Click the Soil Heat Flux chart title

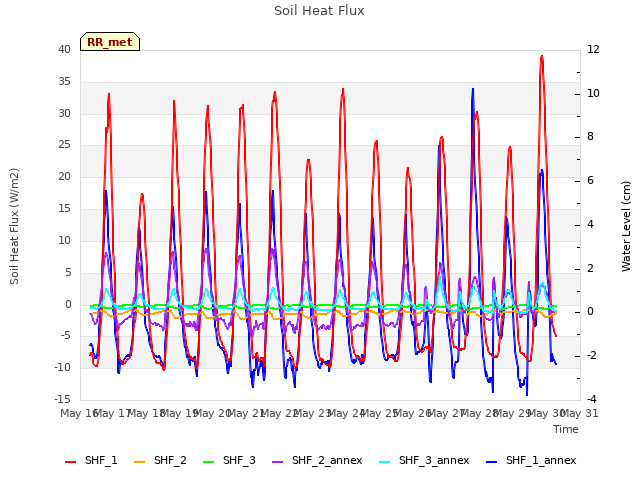click(319, 11)
